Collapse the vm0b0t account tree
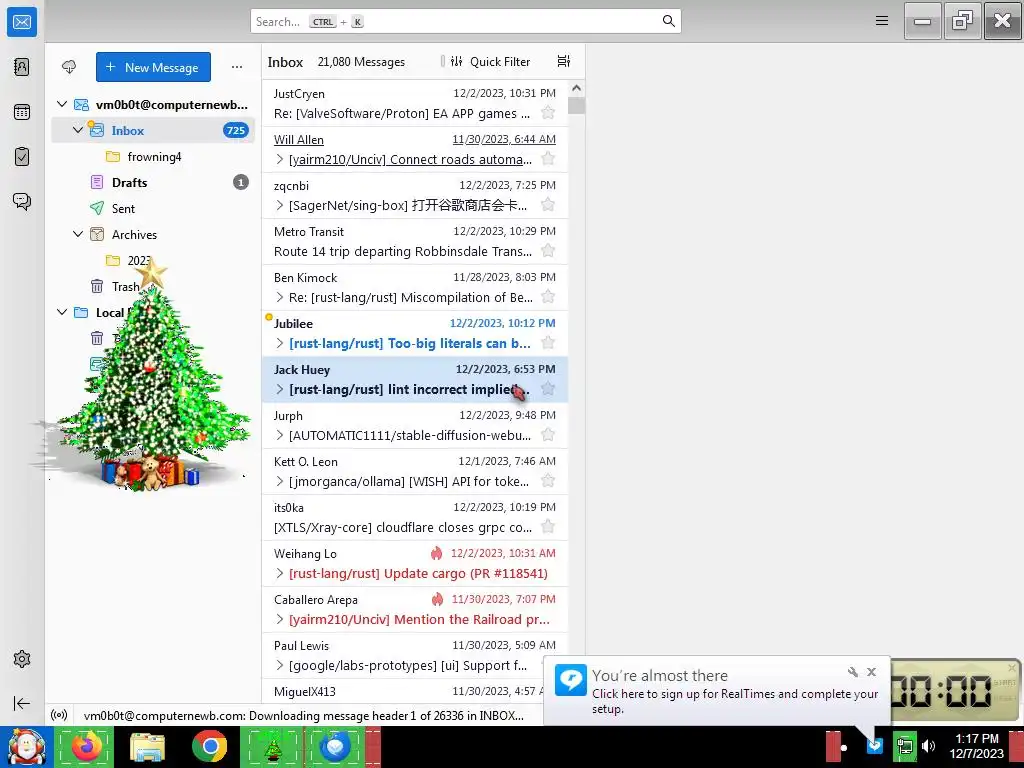 (62, 104)
